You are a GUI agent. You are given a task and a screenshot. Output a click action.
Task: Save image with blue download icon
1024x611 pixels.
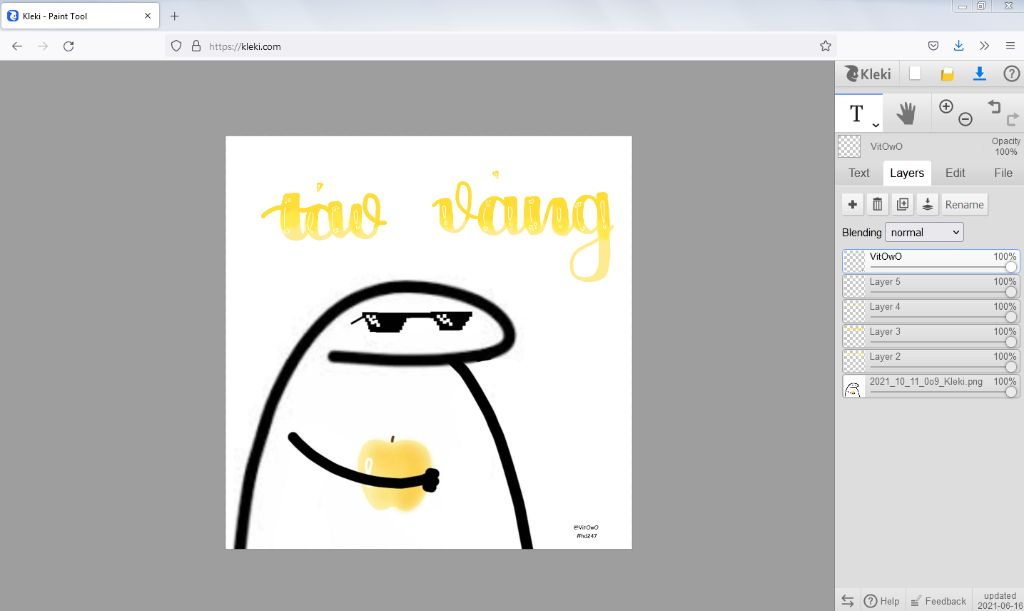pyautogui.click(x=979, y=74)
